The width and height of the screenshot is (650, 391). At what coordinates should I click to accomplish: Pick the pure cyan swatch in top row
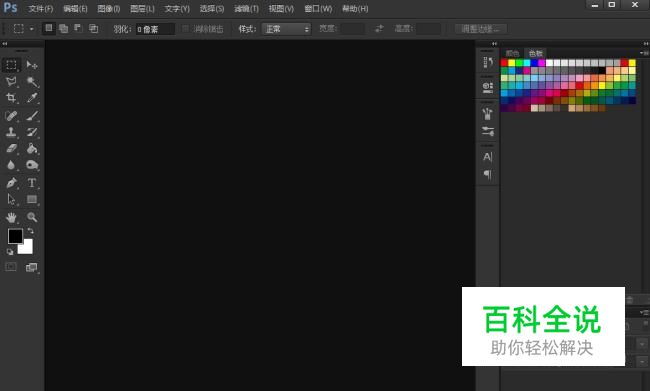point(527,63)
